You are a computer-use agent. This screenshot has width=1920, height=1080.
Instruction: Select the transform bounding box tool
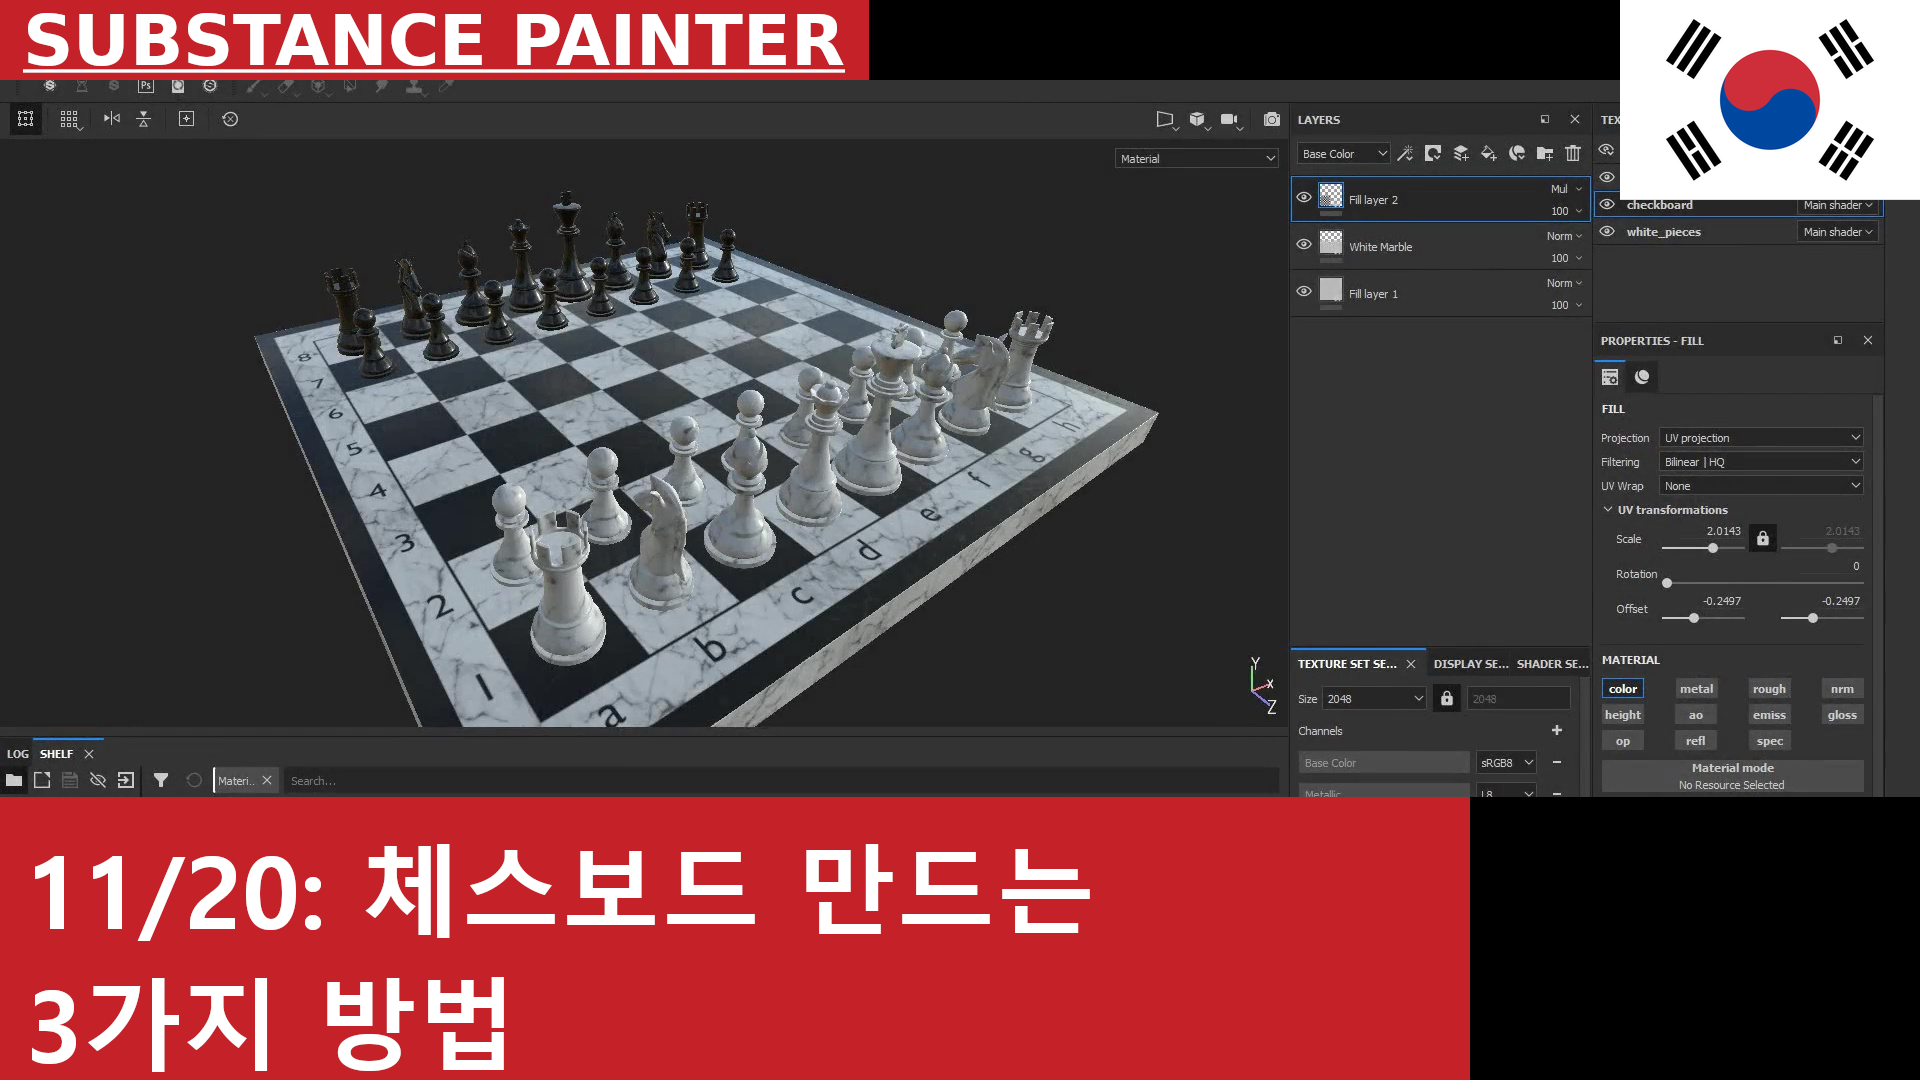click(x=26, y=119)
